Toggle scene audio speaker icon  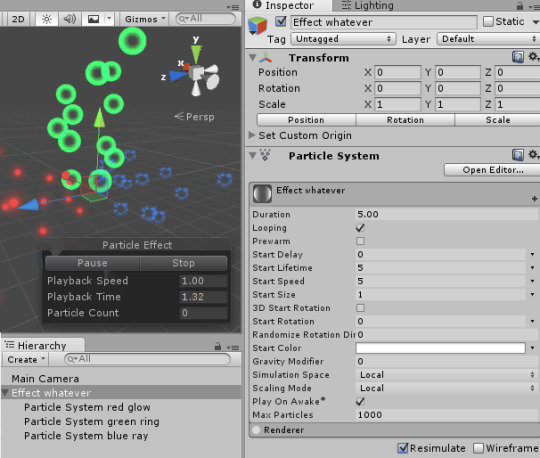tap(70, 19)
